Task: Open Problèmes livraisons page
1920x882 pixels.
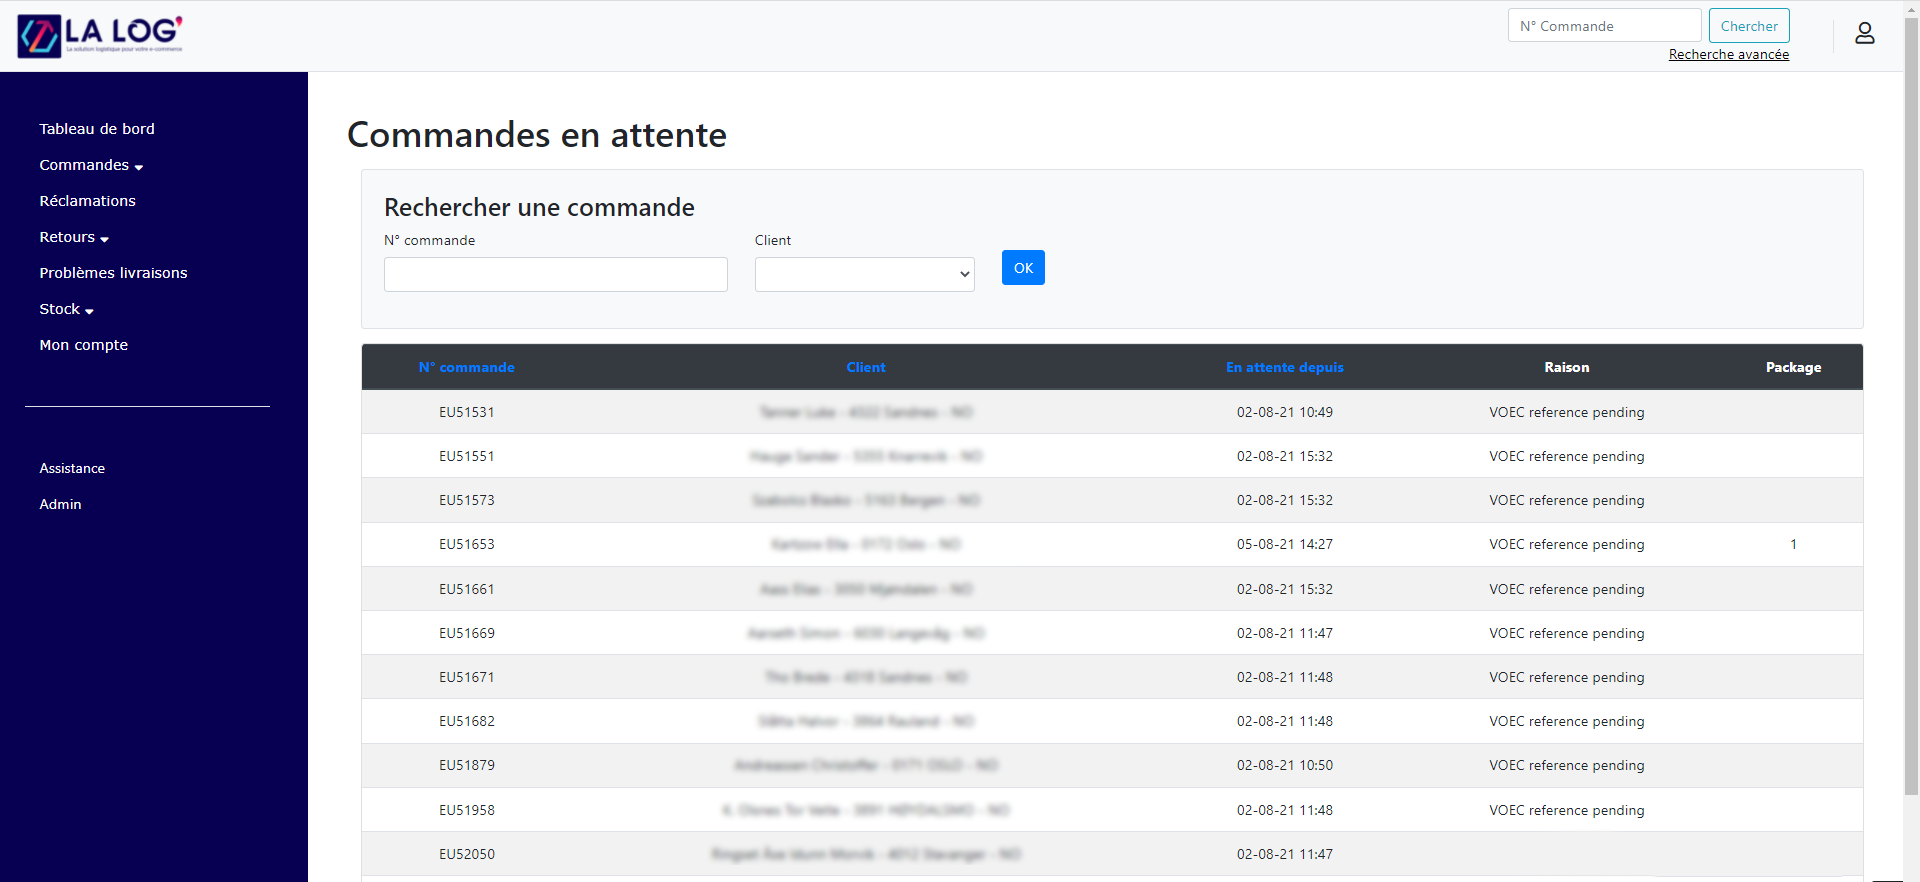Action: pos(113,273)
